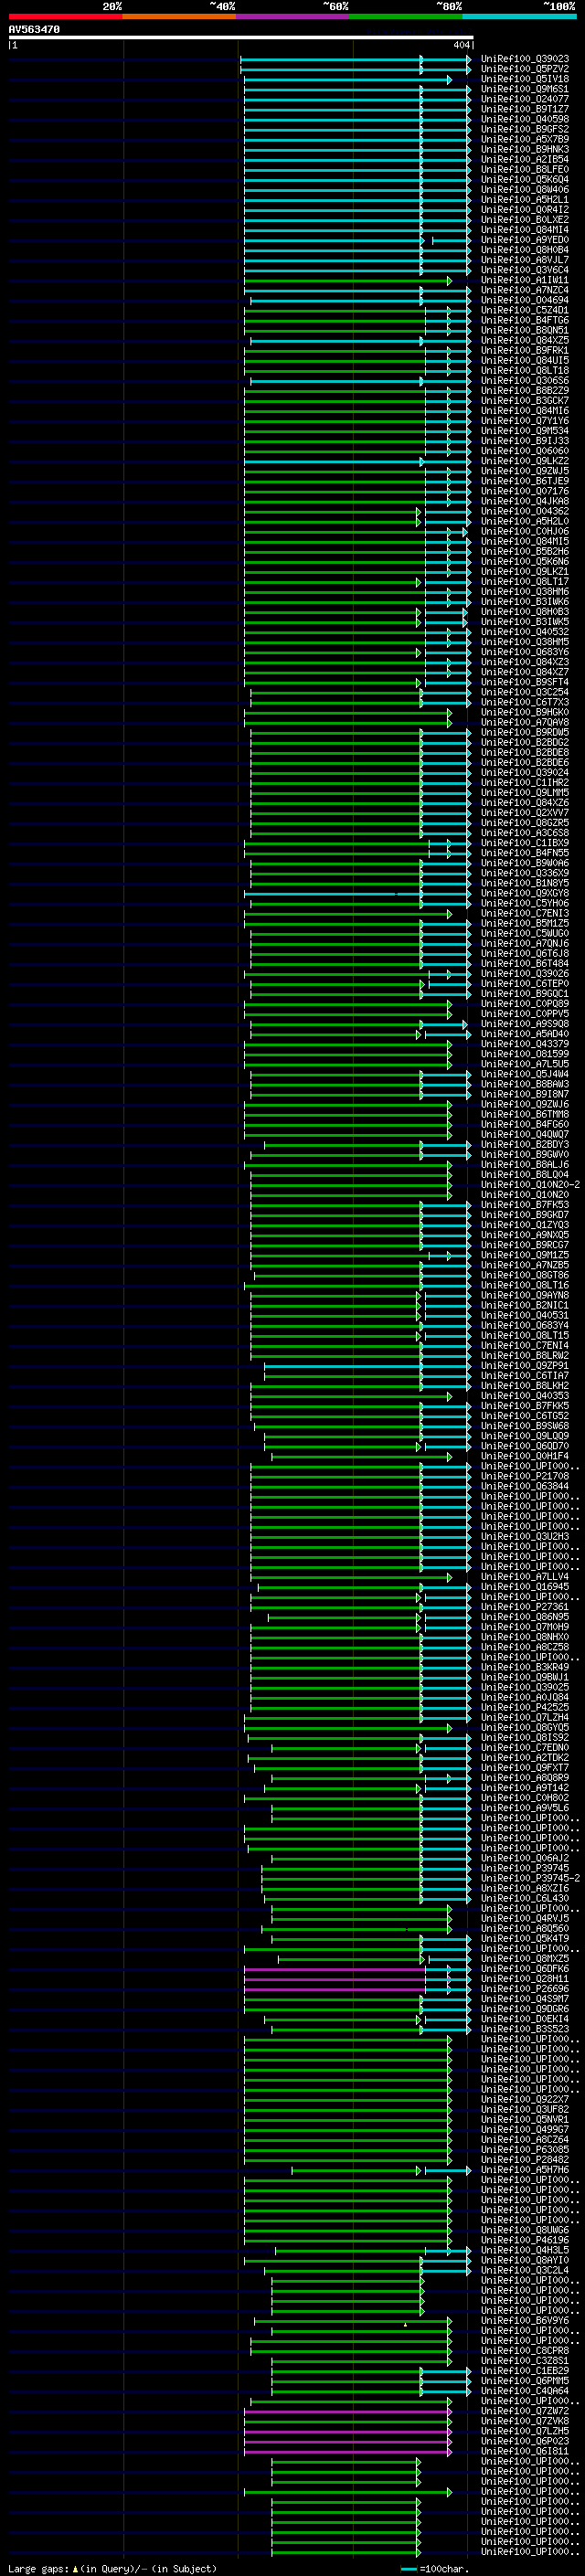Click the cyan ~100% identity legend segment
Viewport: 585px width, 2576px height.
[520, 16]
